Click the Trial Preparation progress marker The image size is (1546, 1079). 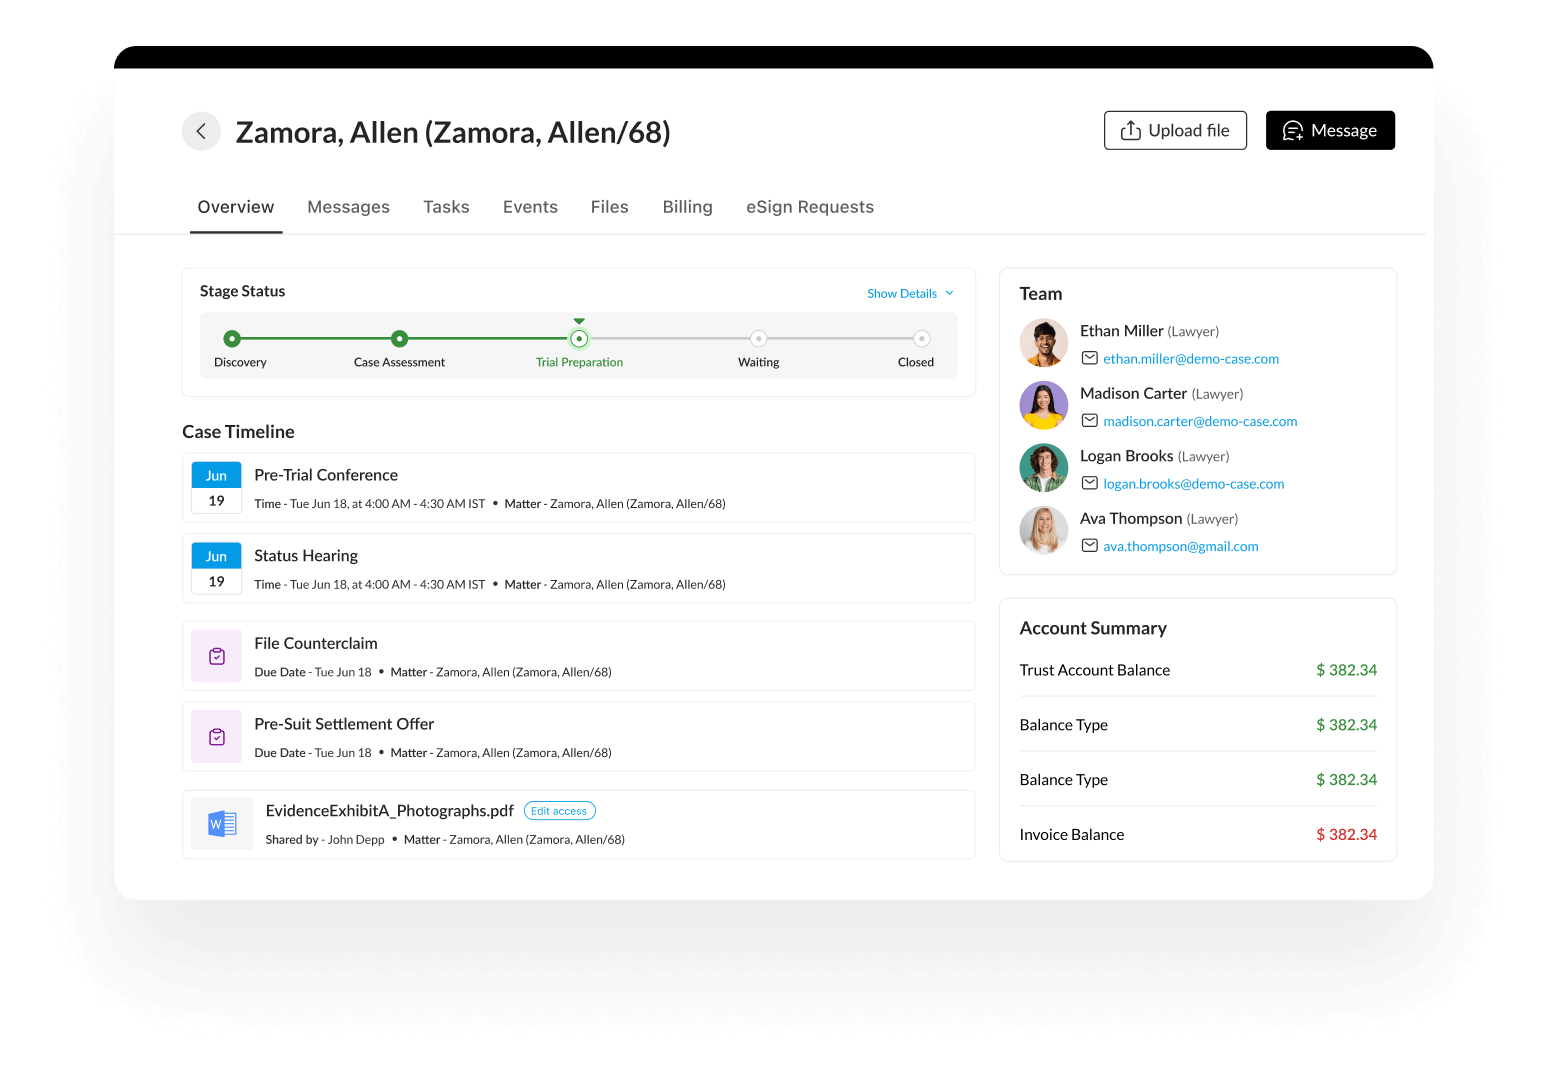(579, 339)
